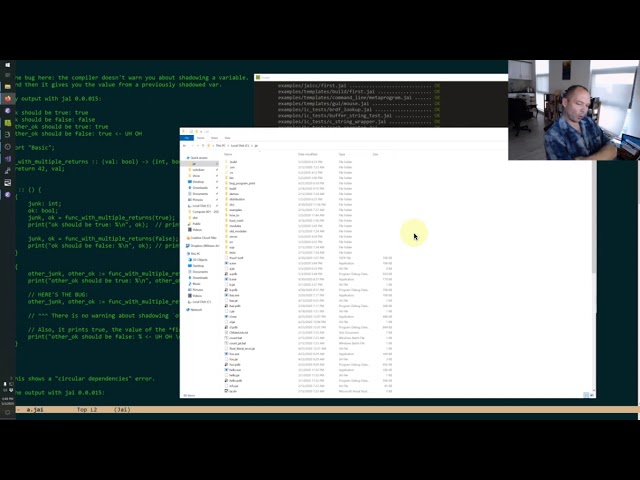Click the Explorer vertical scrollbar
640x480 pixels.
pyautogui.click(x=593, y=218)
